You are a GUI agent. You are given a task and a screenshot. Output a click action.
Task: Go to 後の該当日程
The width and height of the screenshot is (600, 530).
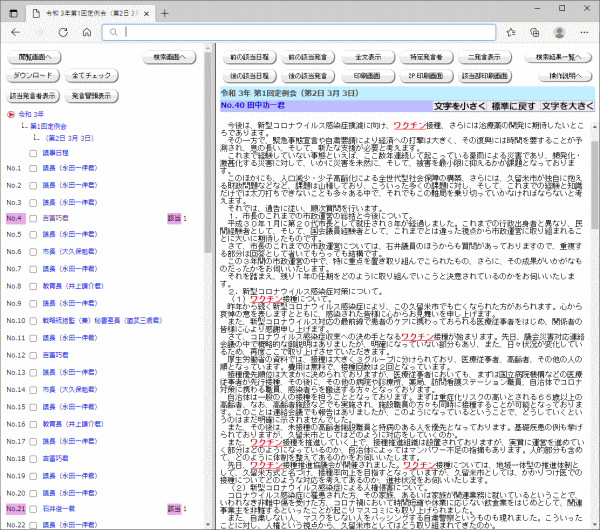click(249, 76)
